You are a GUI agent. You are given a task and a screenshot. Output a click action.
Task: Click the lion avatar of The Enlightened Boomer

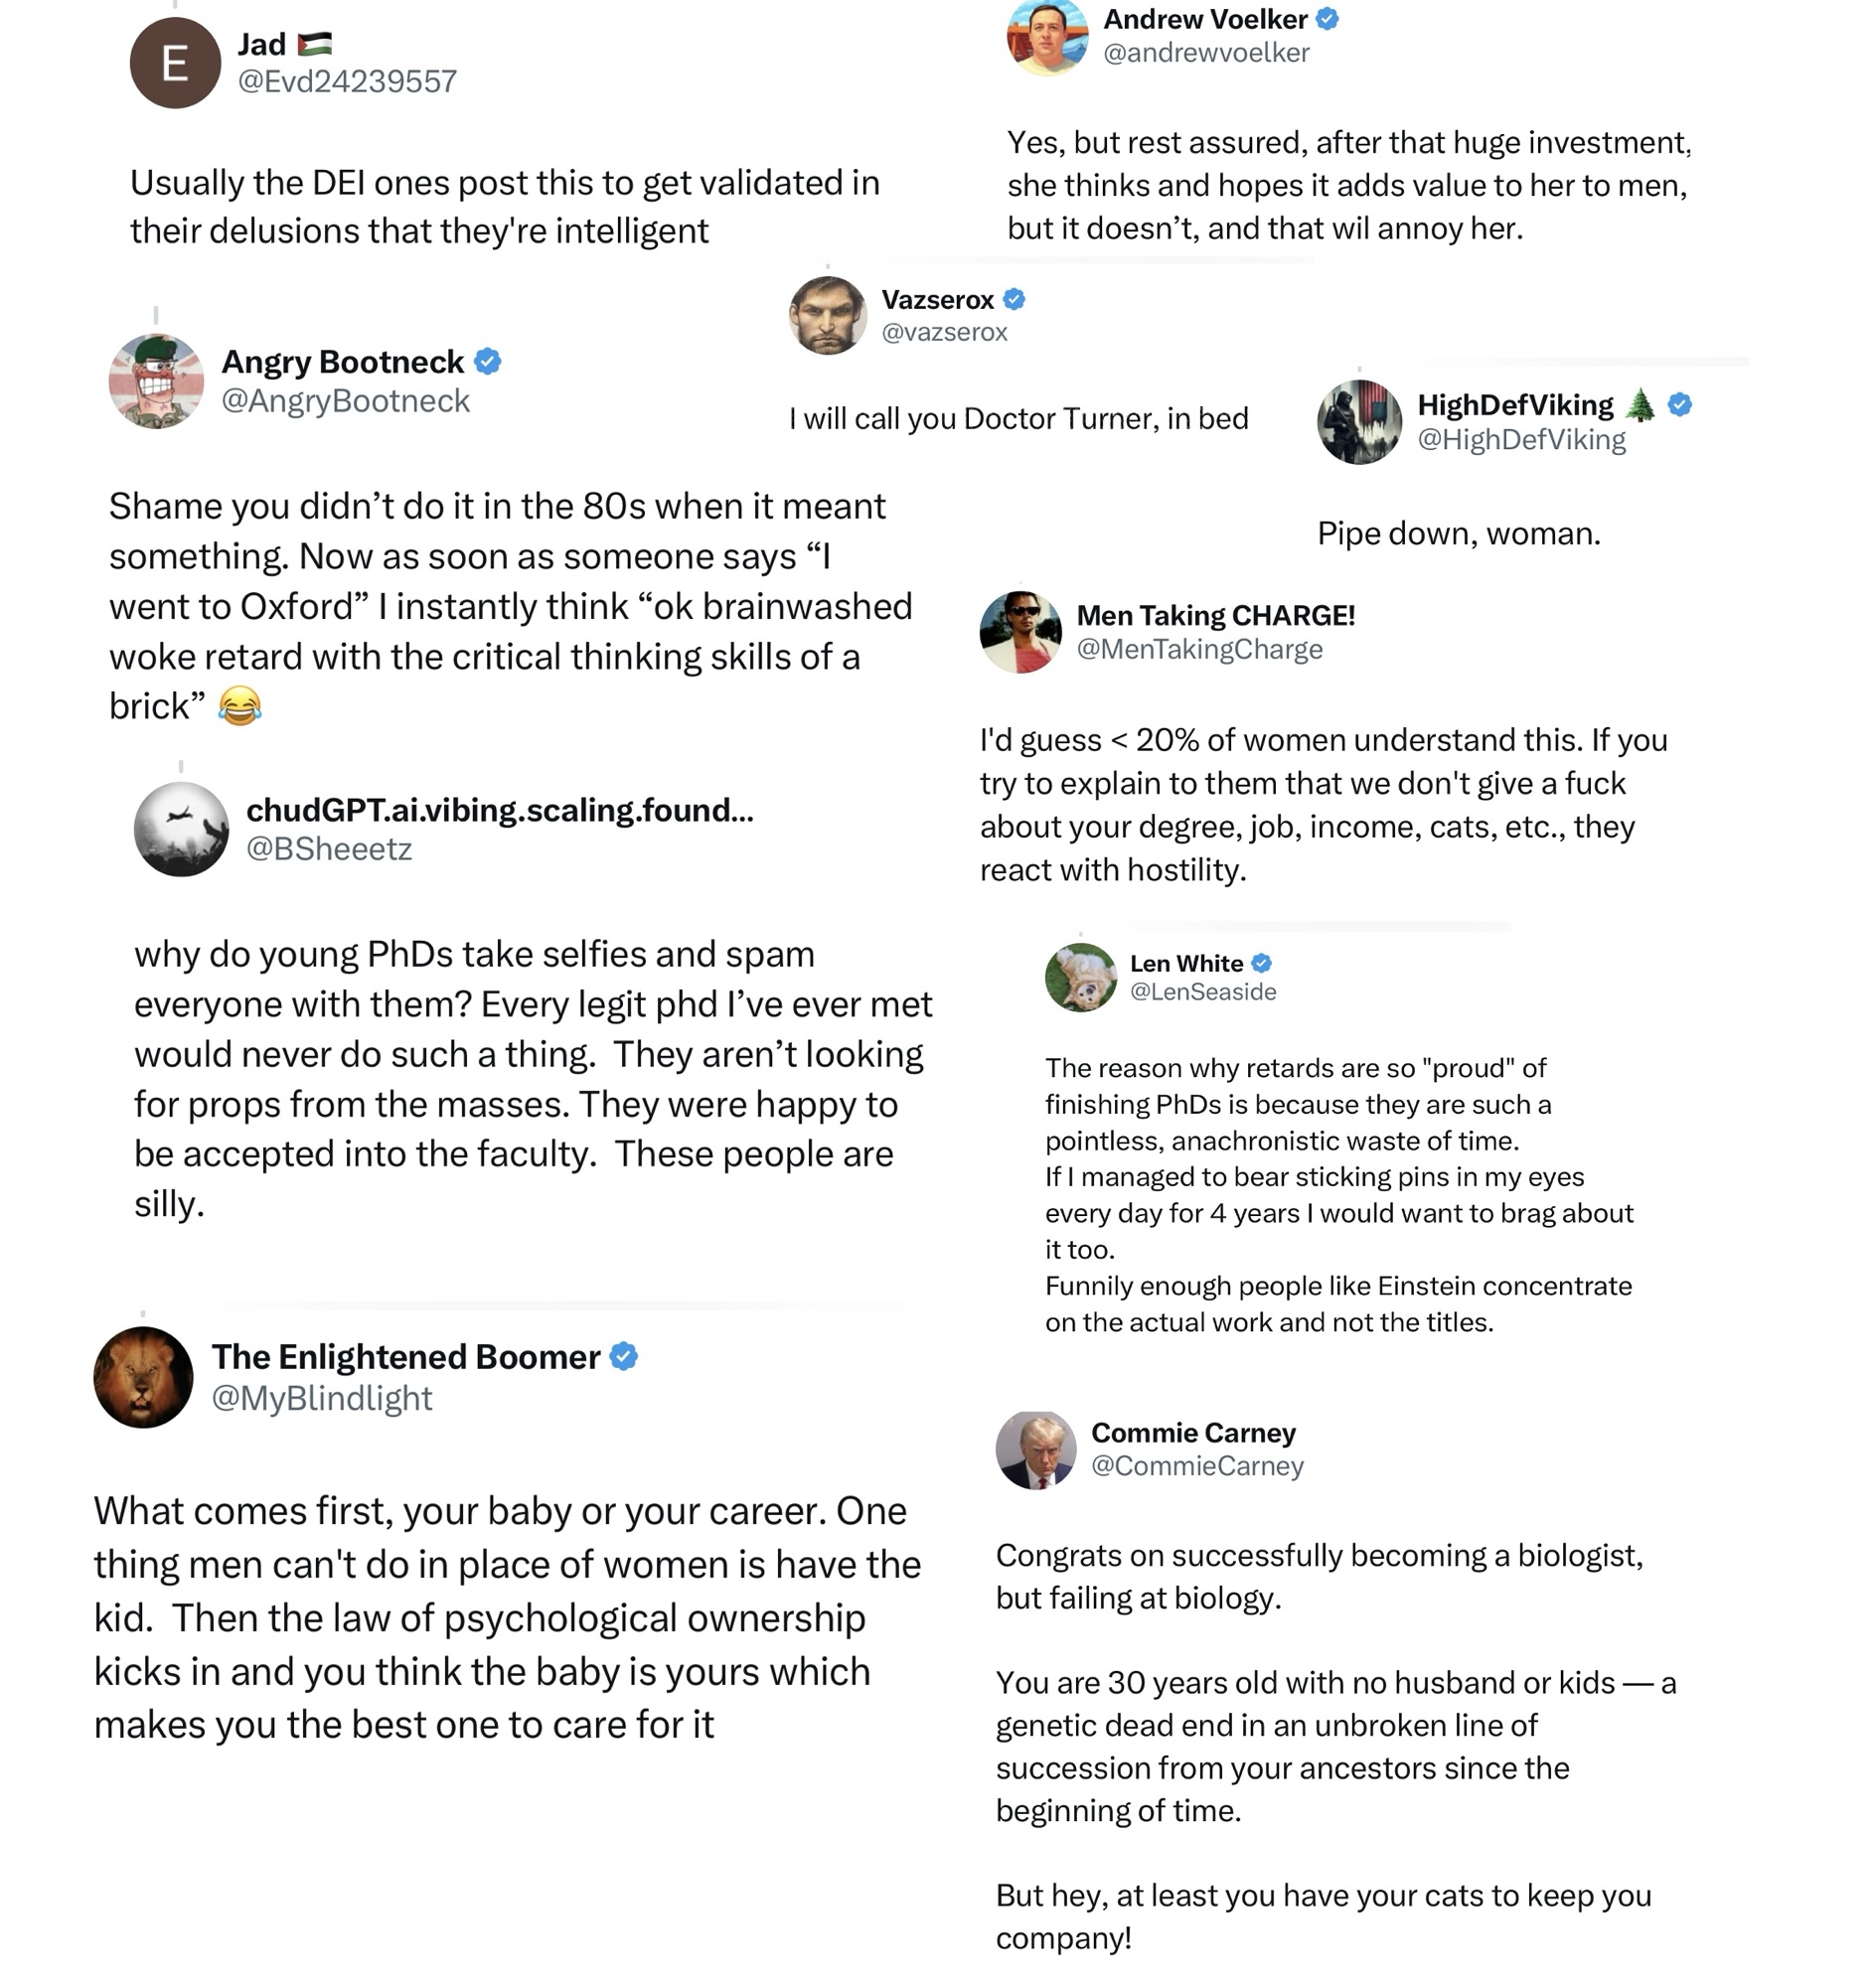143,1377
